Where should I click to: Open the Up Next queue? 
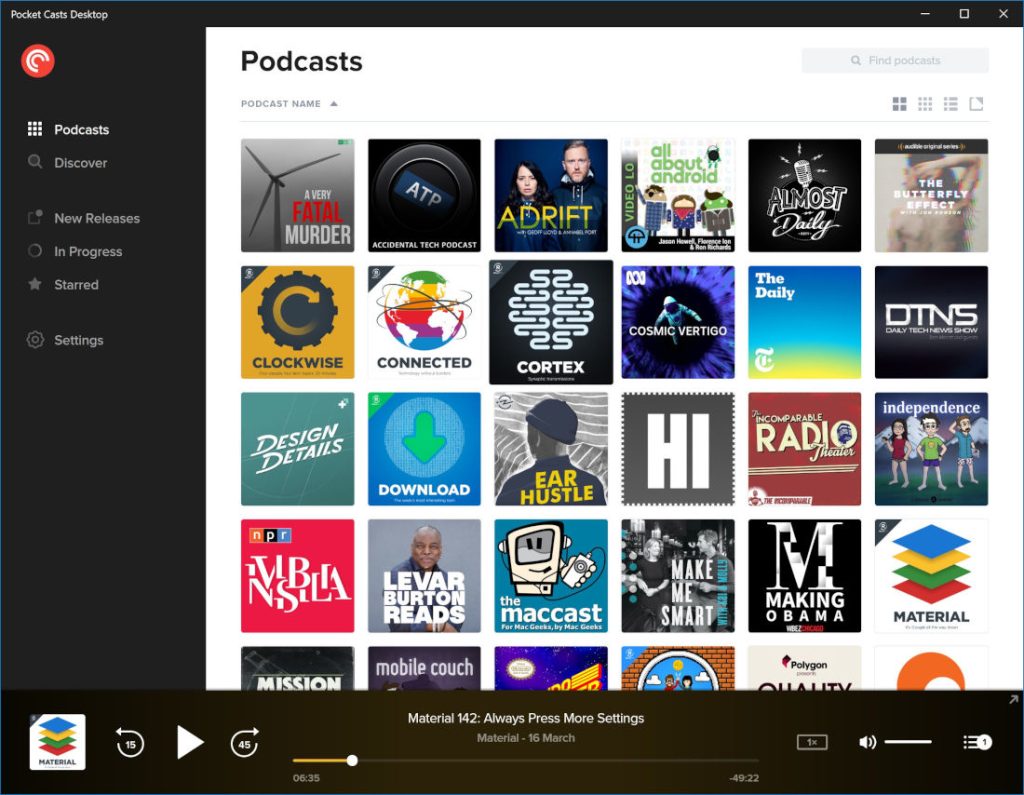pos(976,742)
